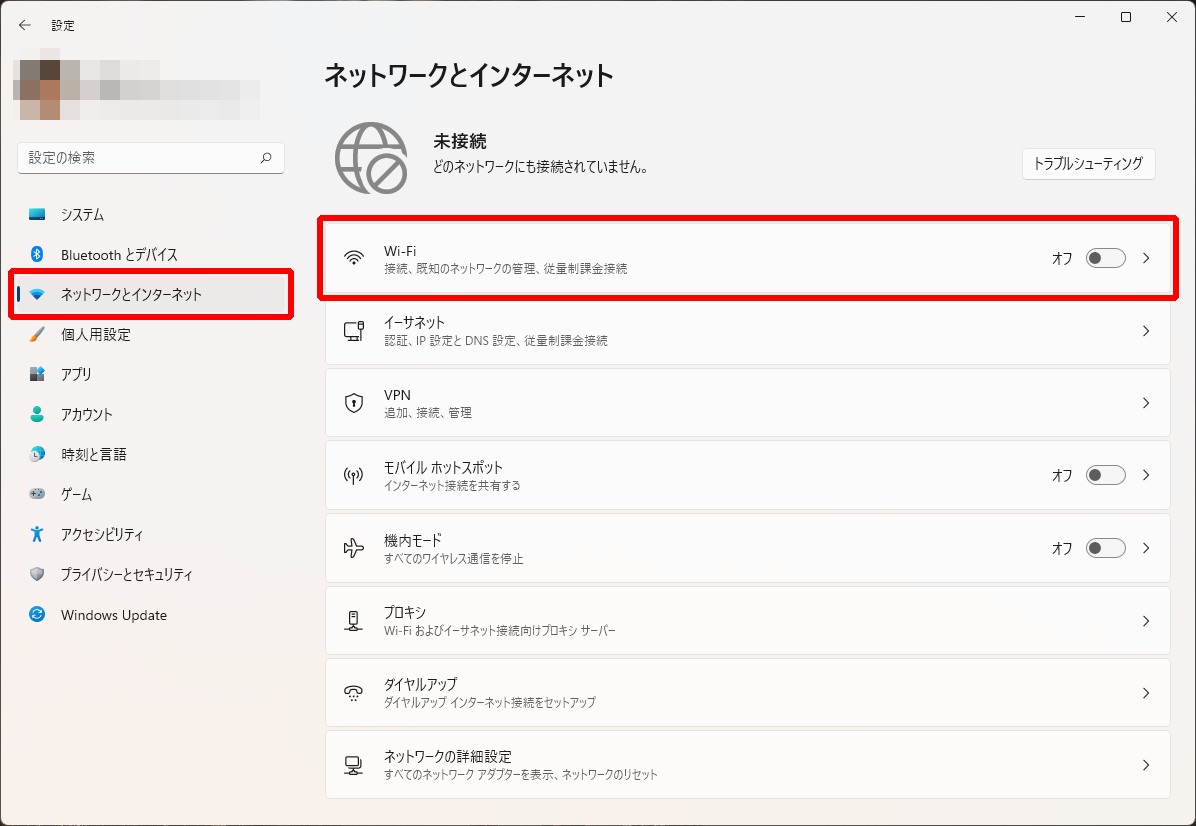This screenshot has width=1196, height=826.
Task: Toggle 機内モード switch on
Action: 1106,548
